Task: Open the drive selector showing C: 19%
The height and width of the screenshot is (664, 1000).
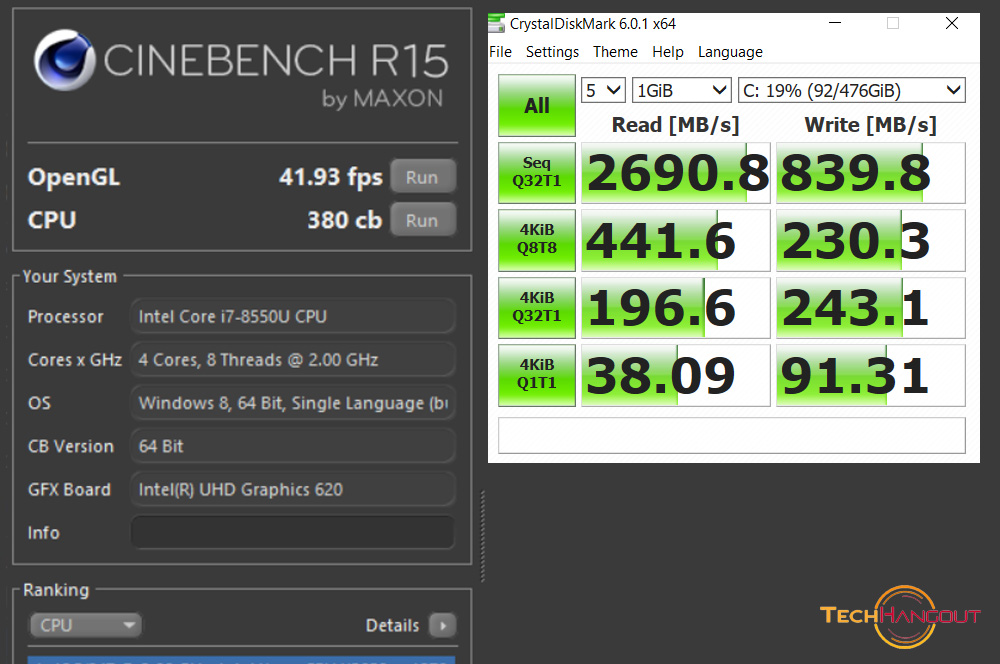Action: [851, 90]
